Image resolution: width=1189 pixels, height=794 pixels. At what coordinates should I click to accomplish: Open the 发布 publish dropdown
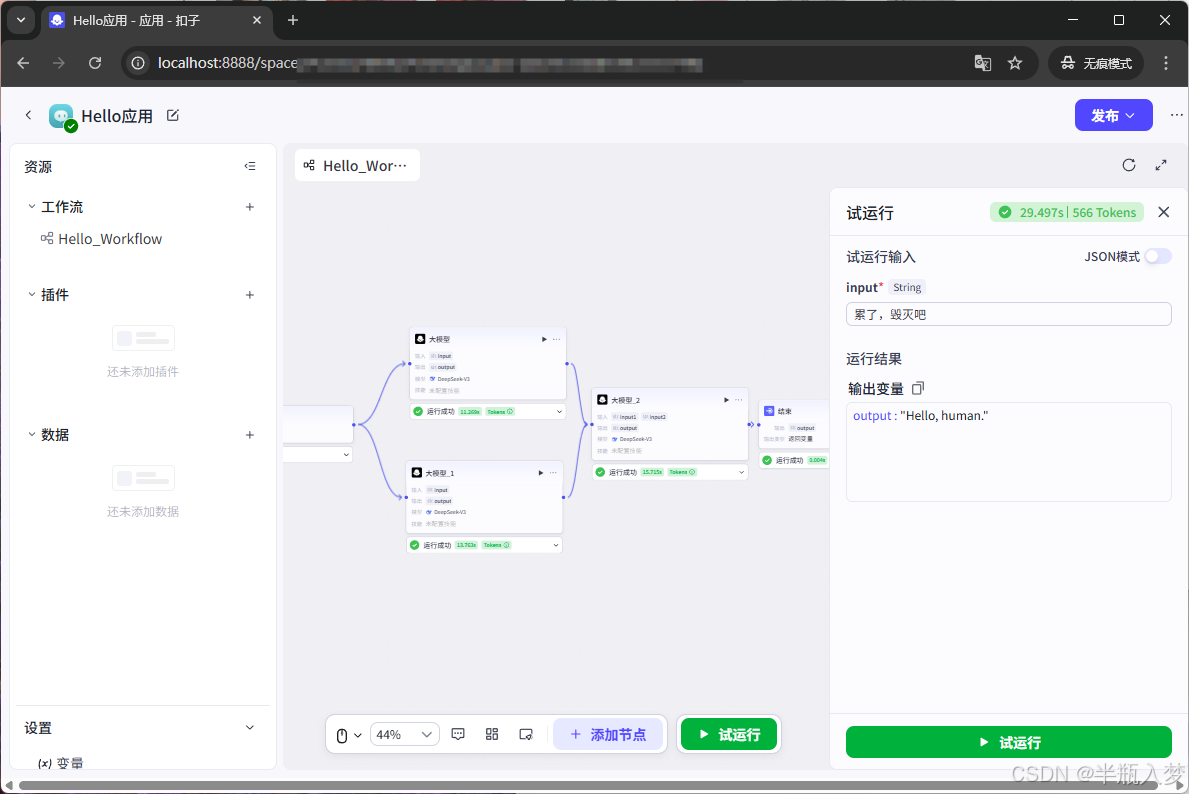[x=1113, y=115]
